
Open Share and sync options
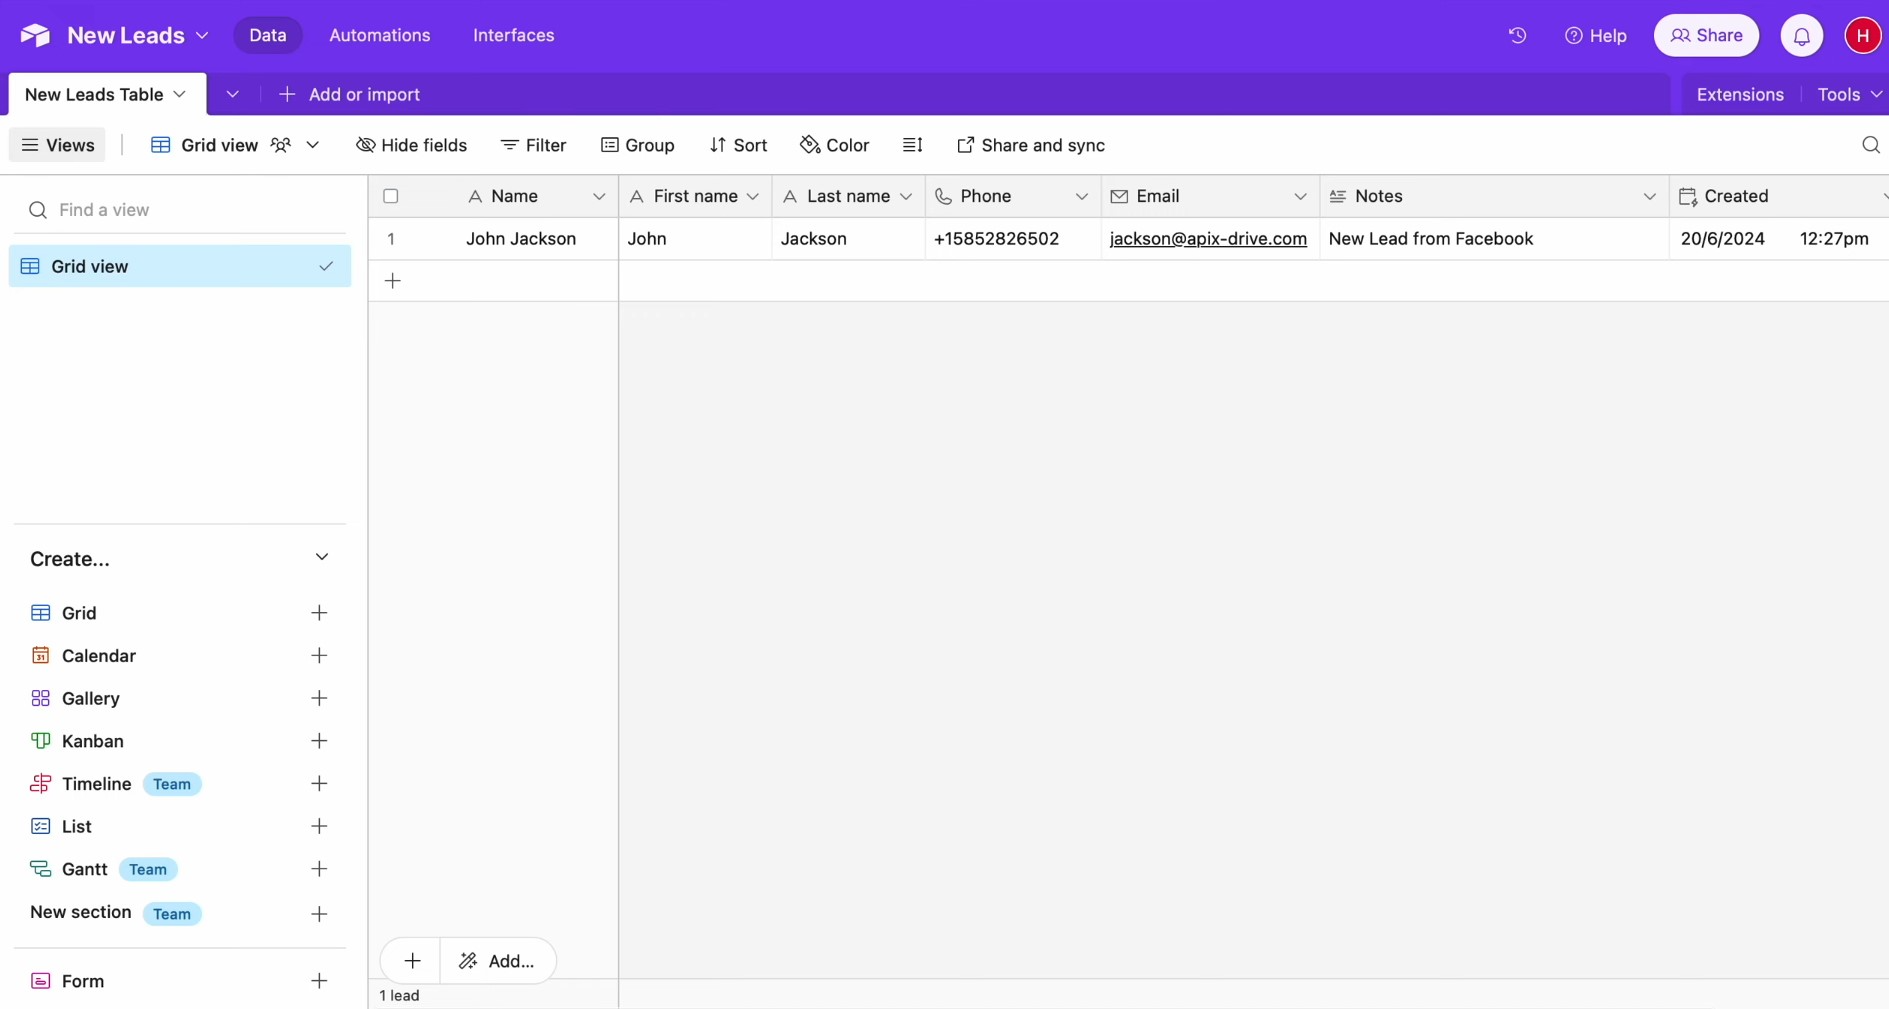click(x=1031, y=145)
